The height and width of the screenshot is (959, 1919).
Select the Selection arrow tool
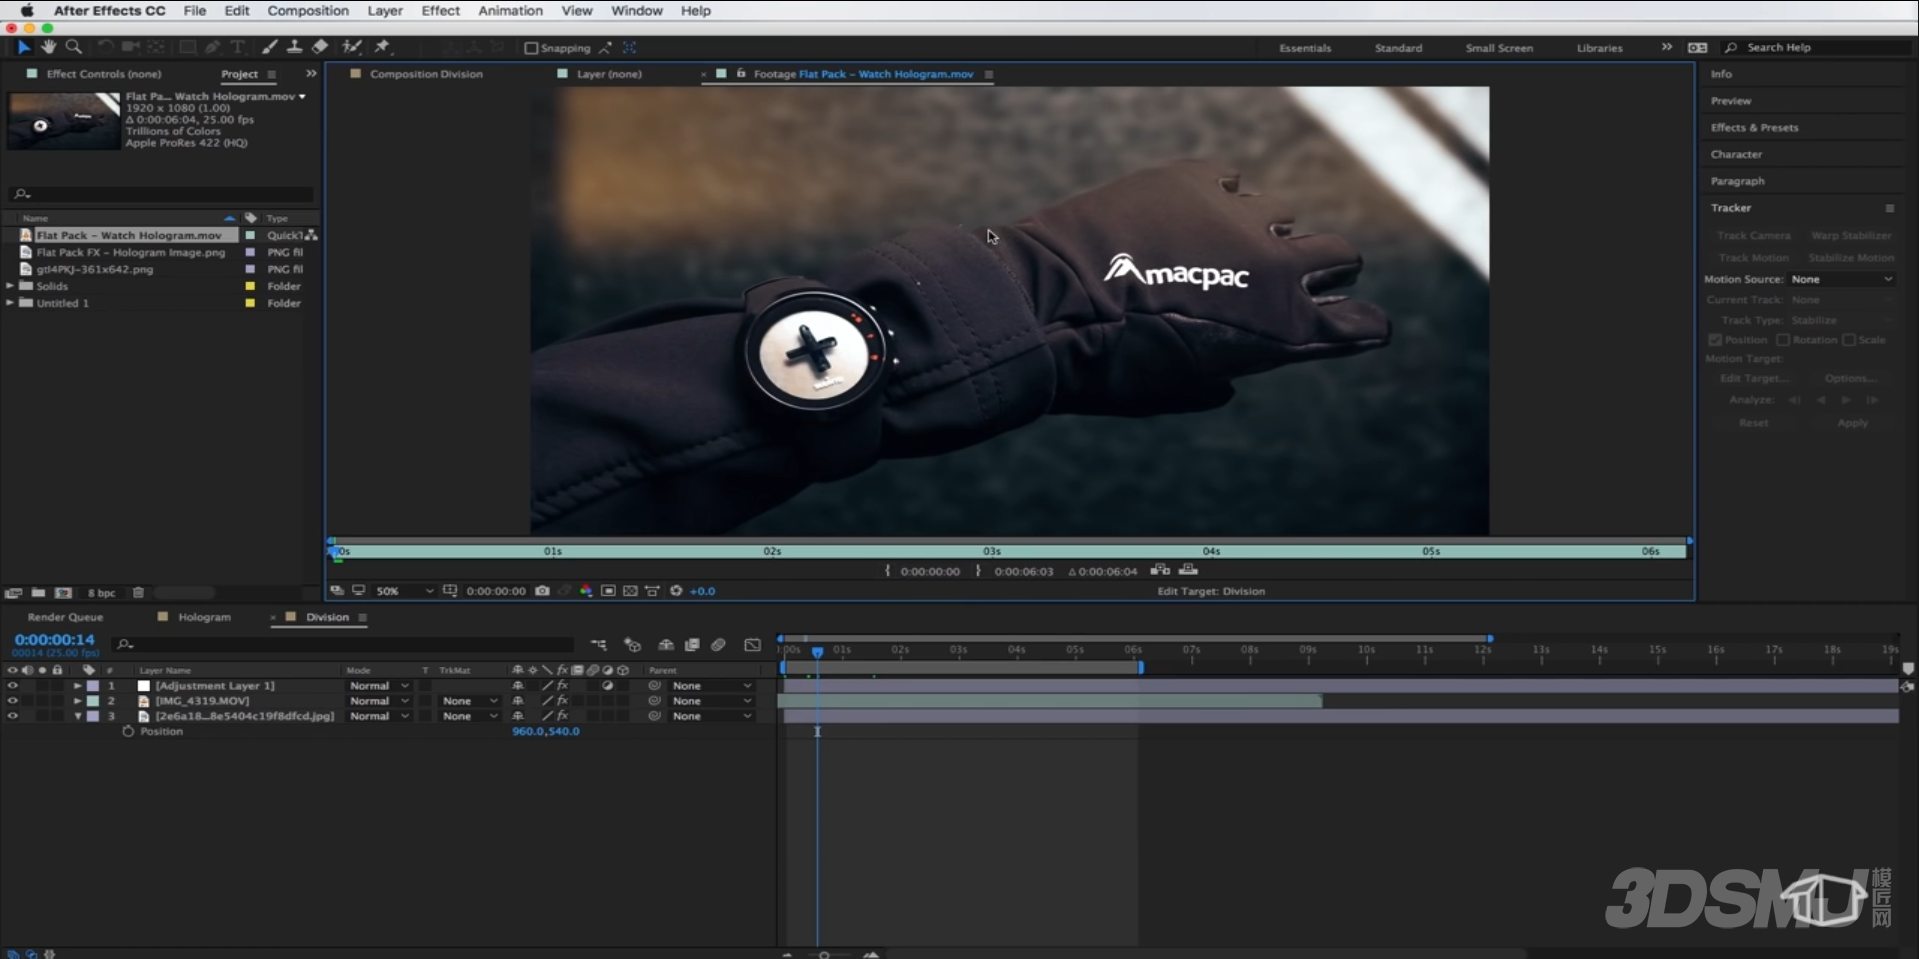pos(24,47)
